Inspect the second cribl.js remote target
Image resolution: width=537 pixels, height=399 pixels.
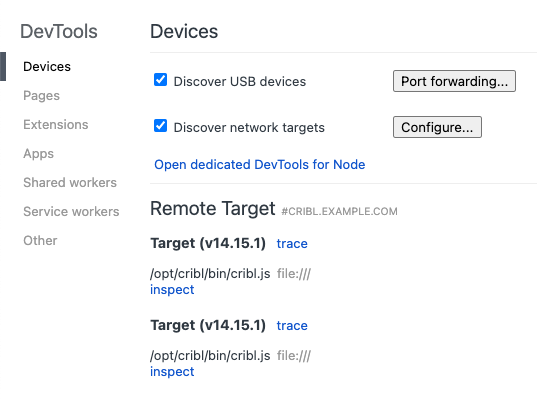(172, 372)
